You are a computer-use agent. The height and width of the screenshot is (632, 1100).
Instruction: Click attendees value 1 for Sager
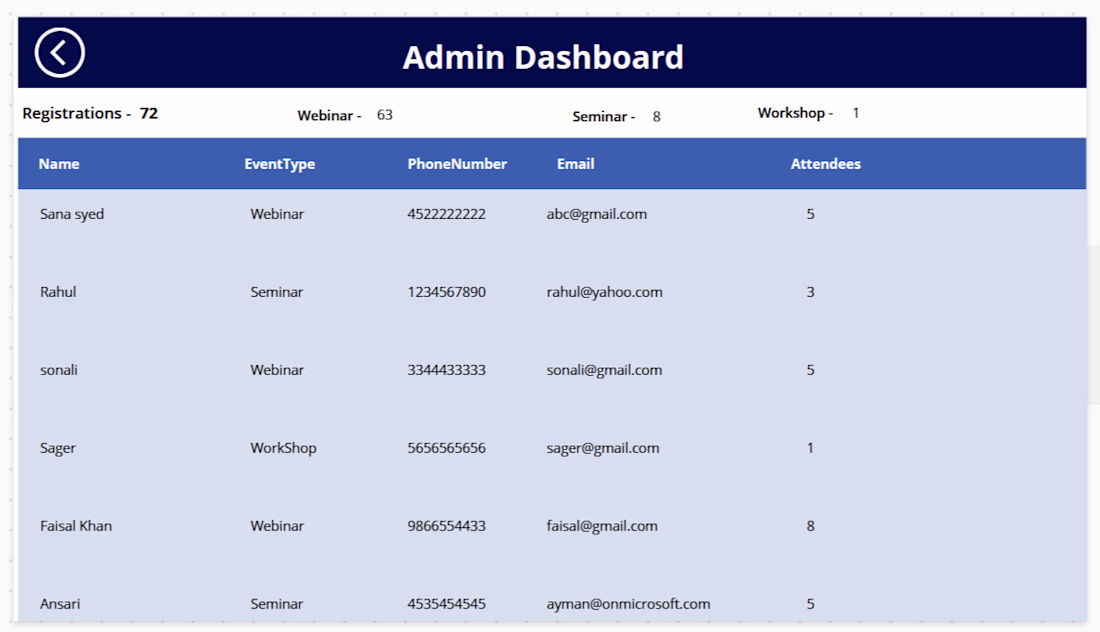pyautogui.click(x=810, y=448)
